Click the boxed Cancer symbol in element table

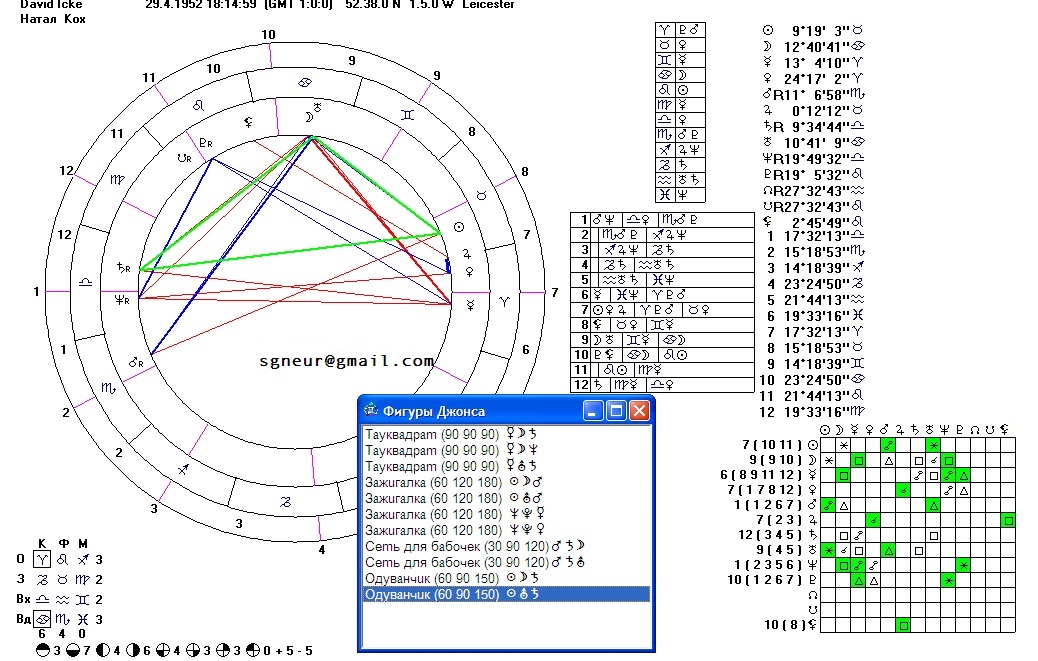[43, 619]
